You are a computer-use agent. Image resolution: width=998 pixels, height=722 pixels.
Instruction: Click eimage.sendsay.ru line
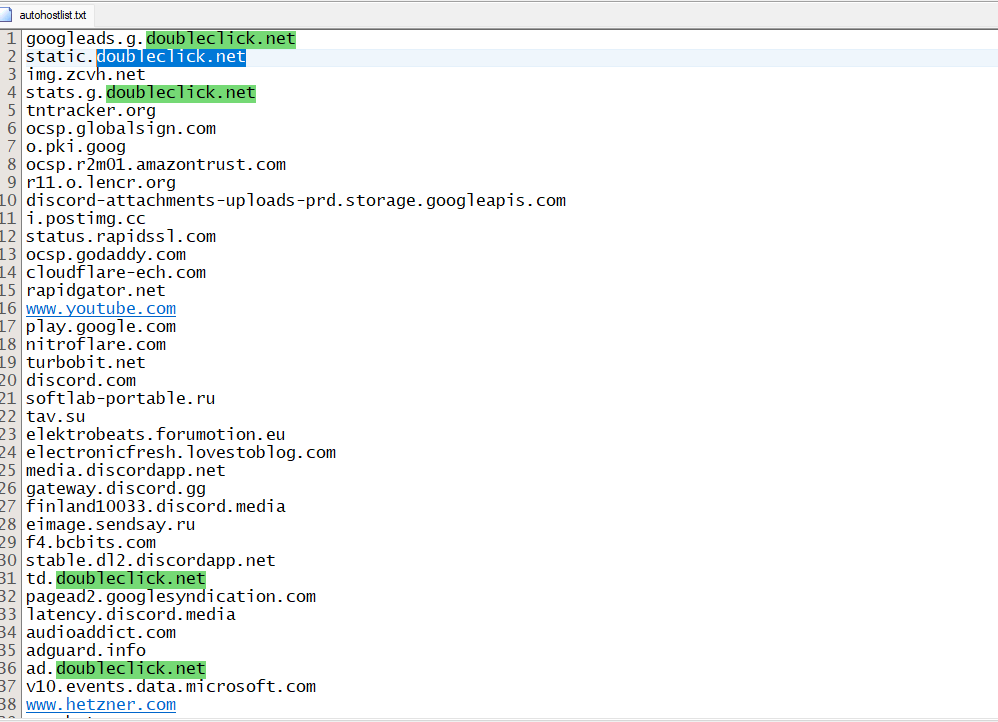click(x=111, y=525)
